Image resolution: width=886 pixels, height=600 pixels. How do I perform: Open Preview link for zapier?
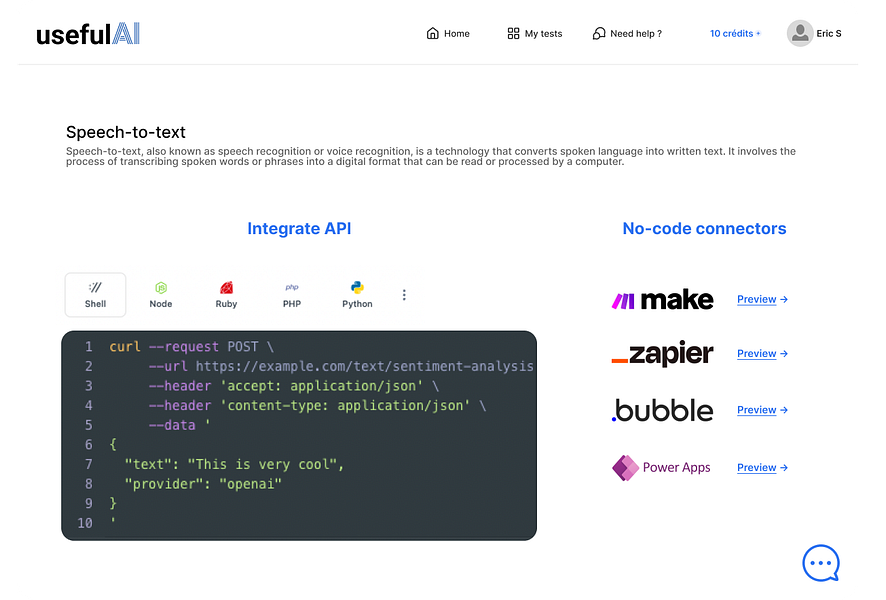(762, 354)
